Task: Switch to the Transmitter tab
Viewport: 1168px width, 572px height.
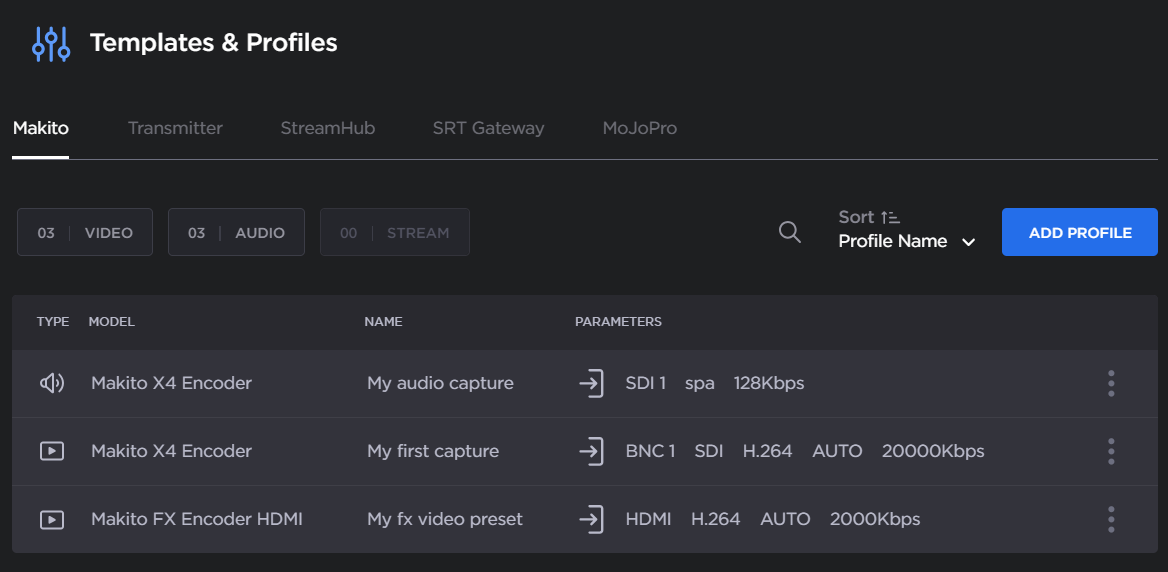Action: coord(175,128)
